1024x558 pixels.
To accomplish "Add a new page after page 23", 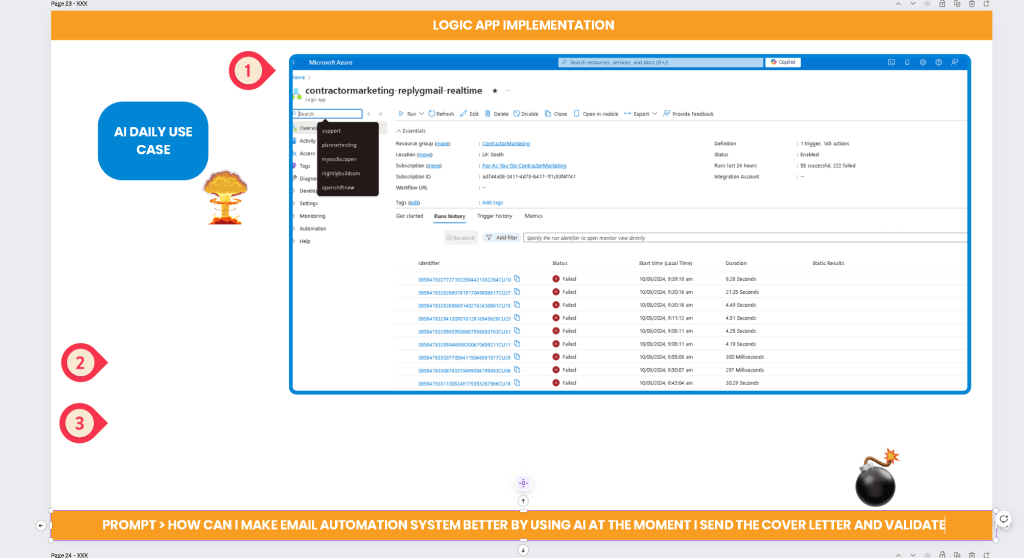I will coord(987,4).
